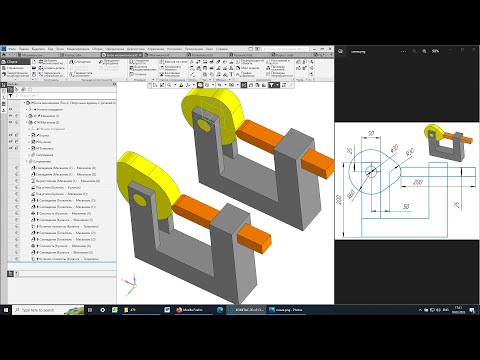Switch to схема.png Photos taskbar button
The image size is (480, 360).
tap(287, 310)
